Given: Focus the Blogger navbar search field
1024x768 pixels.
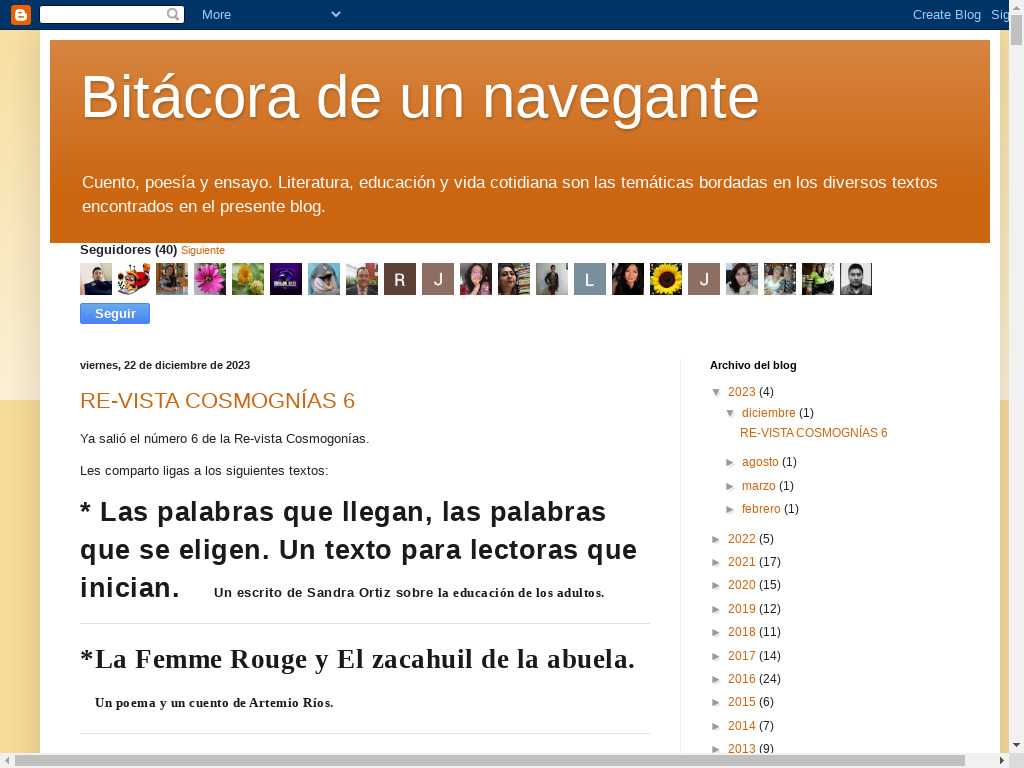Looking at the screenshot, I should (x=103, y=14).
